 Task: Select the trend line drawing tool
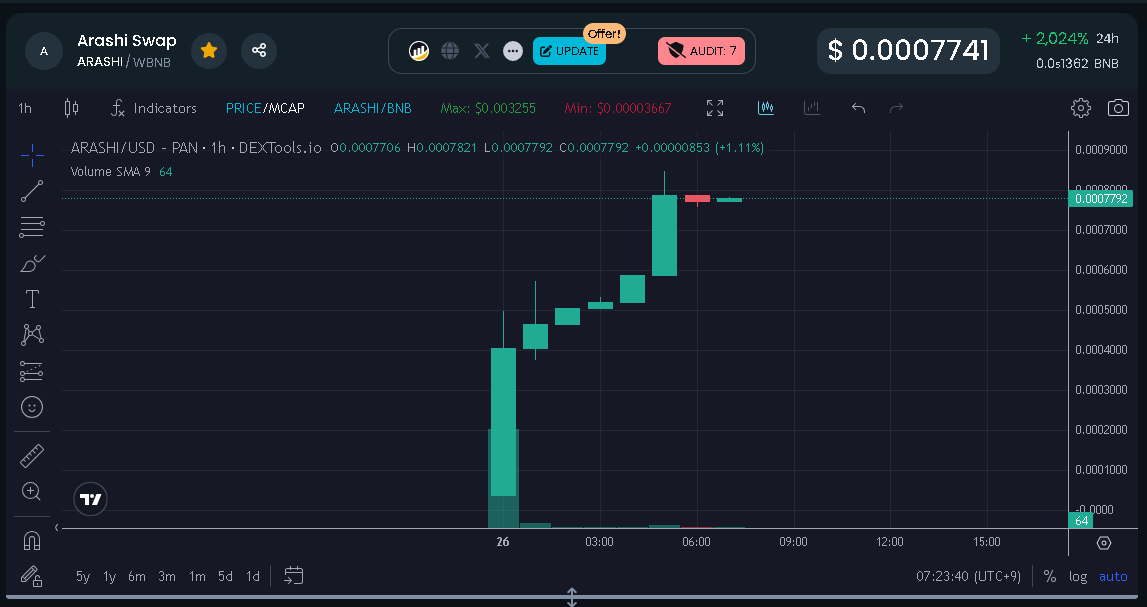coord(32,191)
